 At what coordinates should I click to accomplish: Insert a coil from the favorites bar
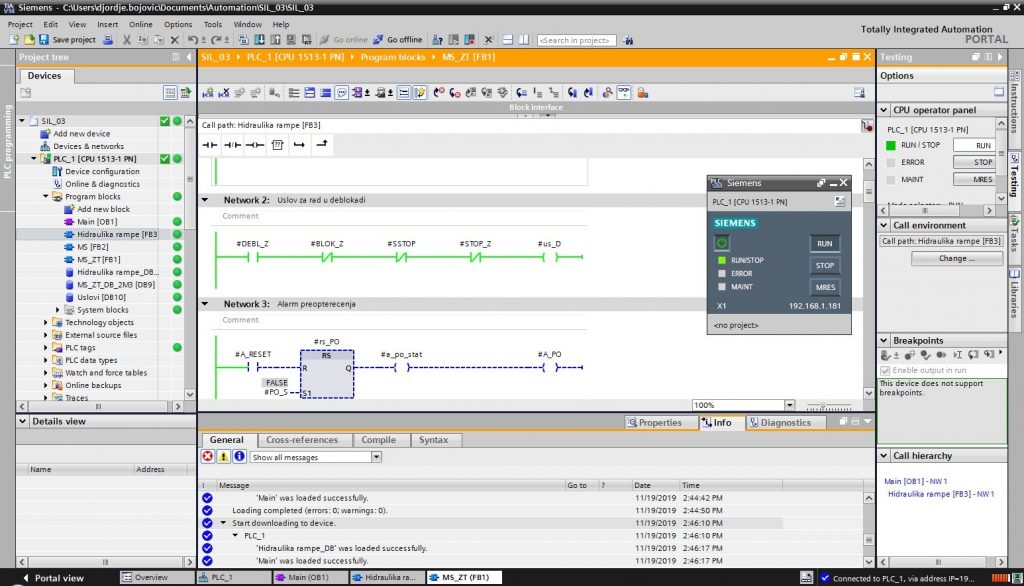(x=255, y=144)
